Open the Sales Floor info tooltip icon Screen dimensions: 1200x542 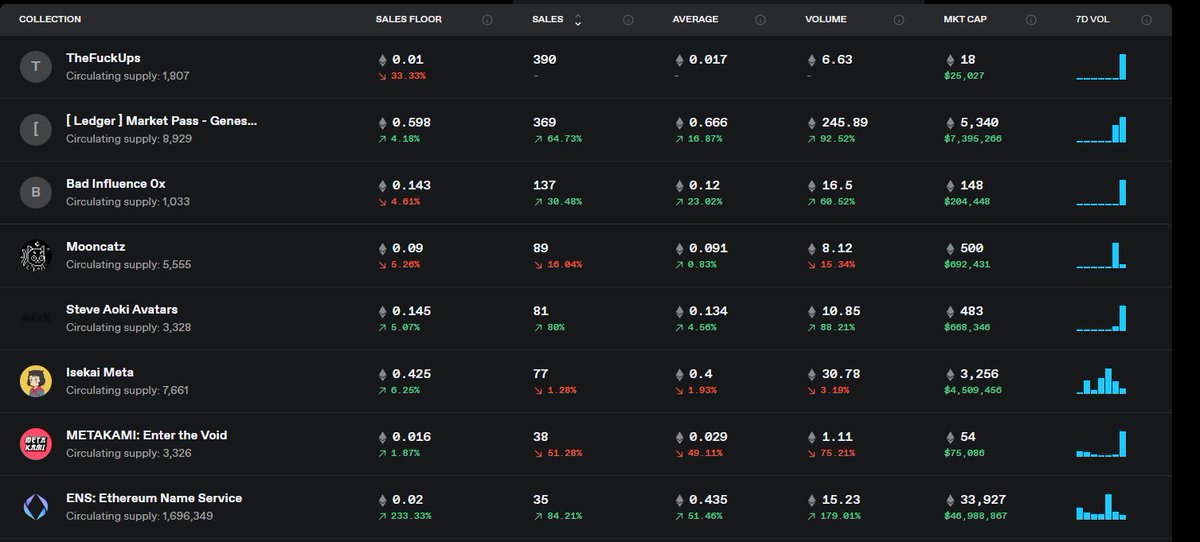point(487,20)
